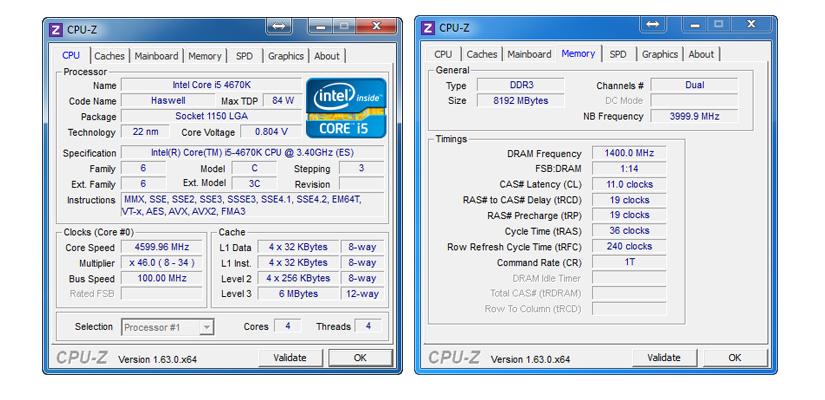
Task: Click the double-arrow button in left window title bar
Action: [279, 26]
